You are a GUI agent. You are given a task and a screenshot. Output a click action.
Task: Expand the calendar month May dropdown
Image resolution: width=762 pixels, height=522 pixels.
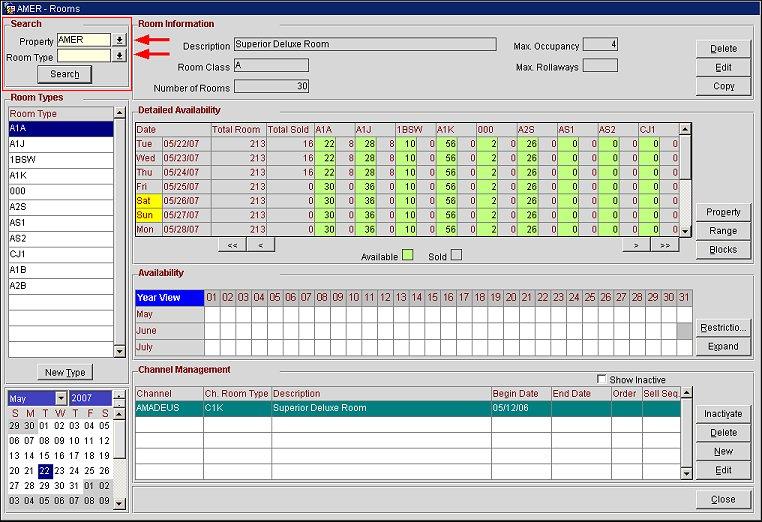60,399
